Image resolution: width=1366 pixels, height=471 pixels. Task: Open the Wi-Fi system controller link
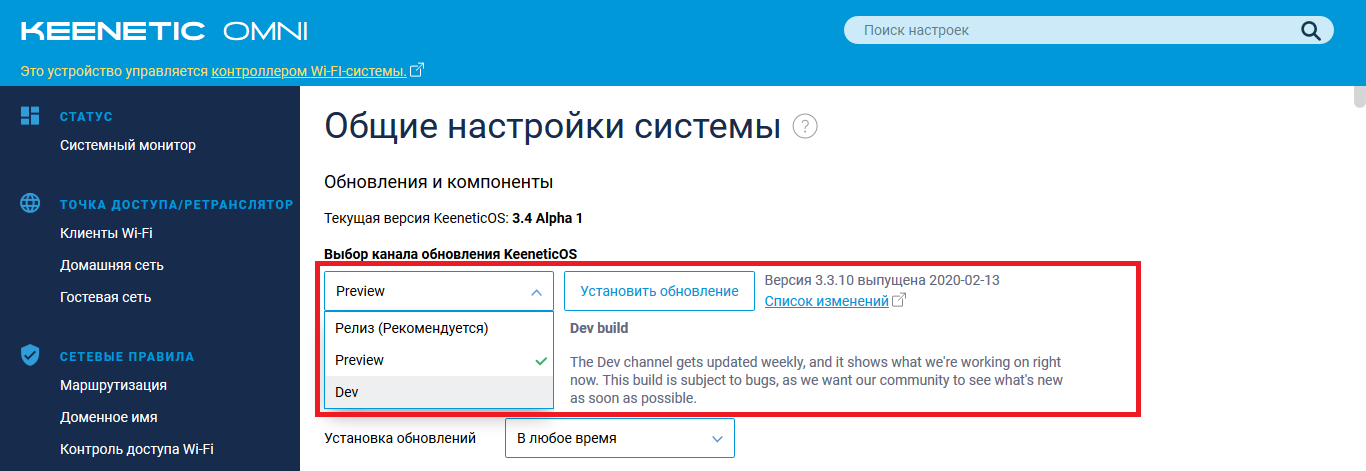tap(308, 72)
